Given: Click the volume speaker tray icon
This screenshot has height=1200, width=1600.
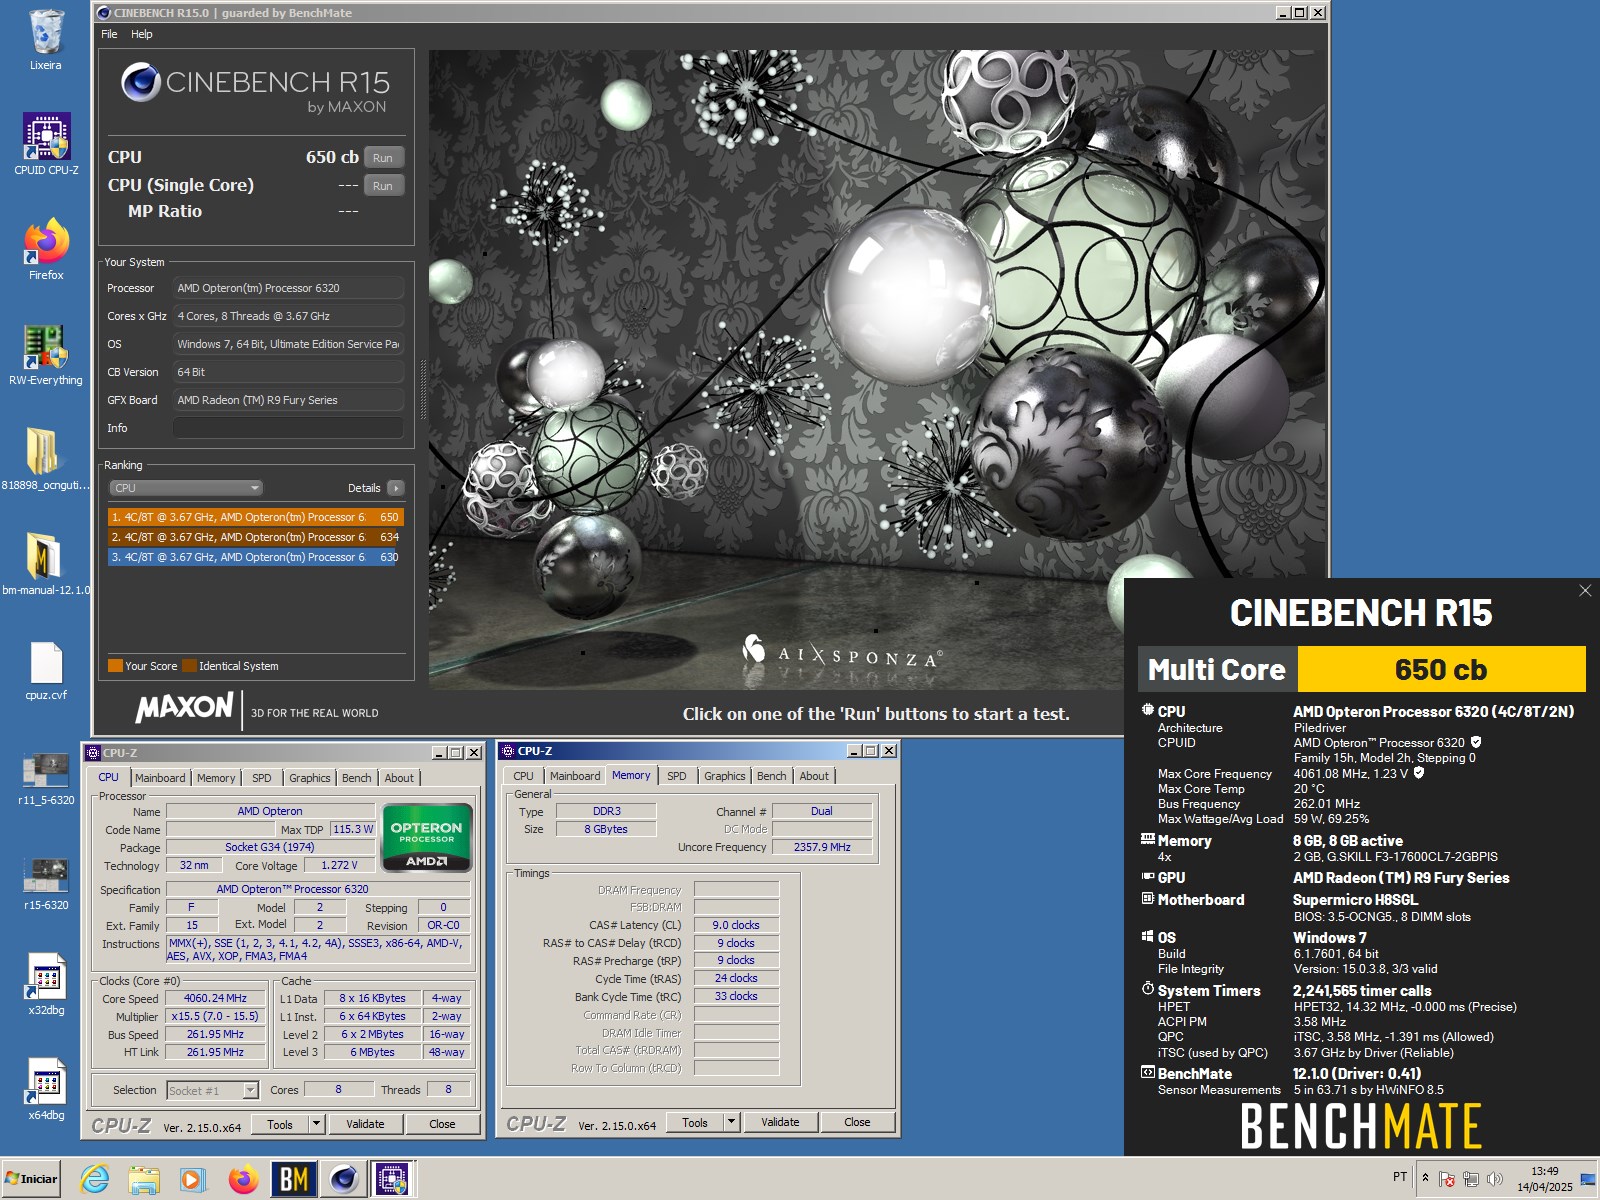Looking at the screenshot, I should [x=1495, y=1179].
